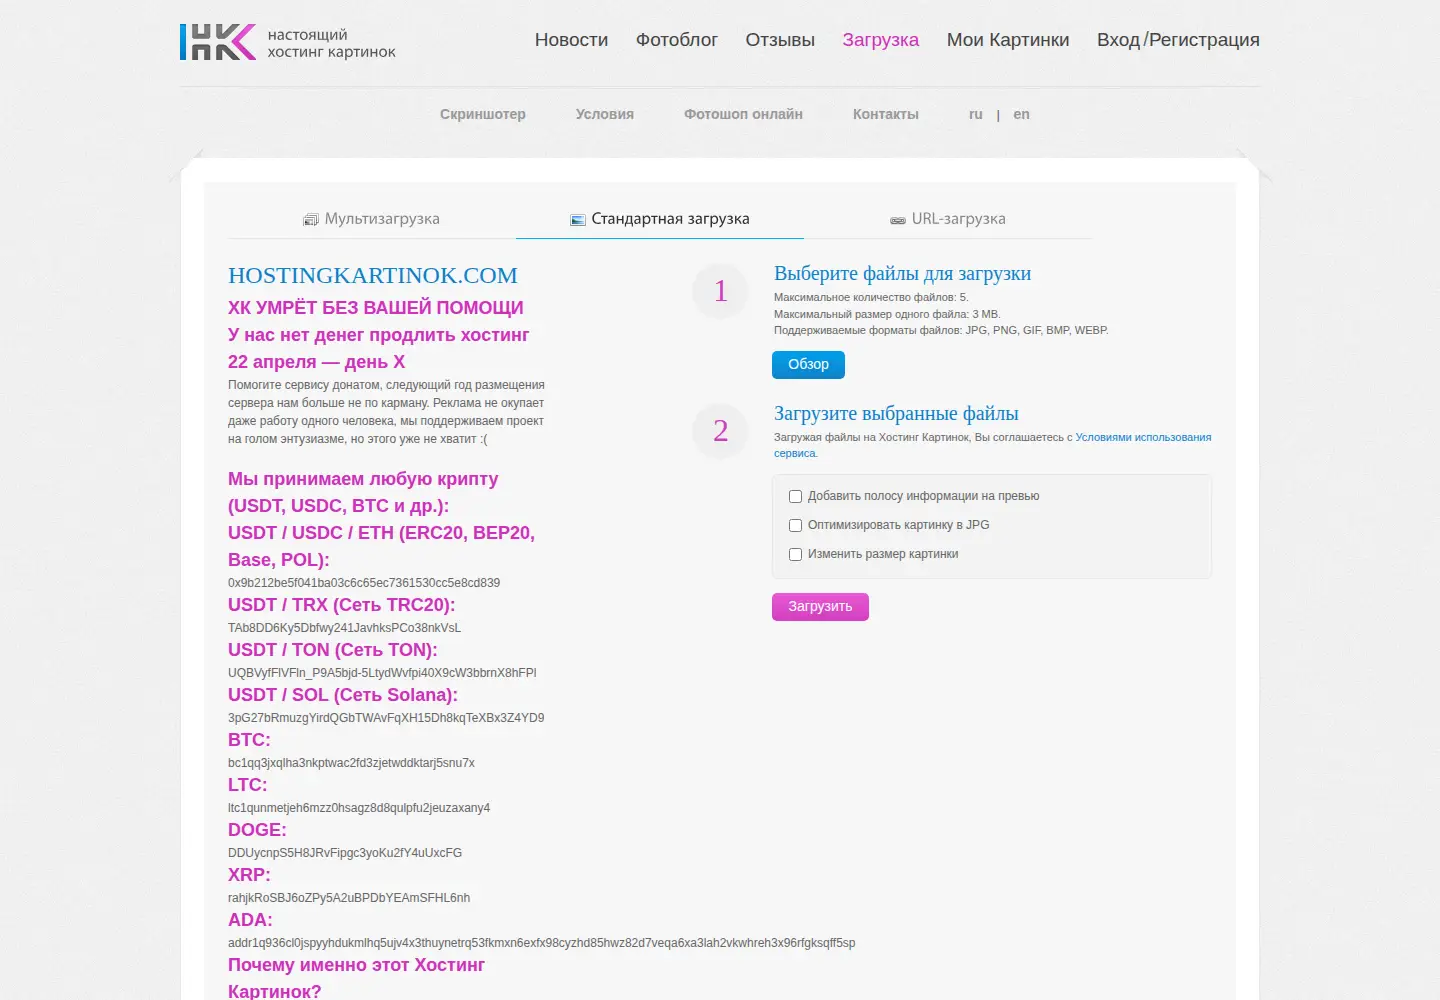The image size is (1440, 1000).
Task: Click "У нас нет денег продлить хостинг" text
Action: tap(378, 335)
